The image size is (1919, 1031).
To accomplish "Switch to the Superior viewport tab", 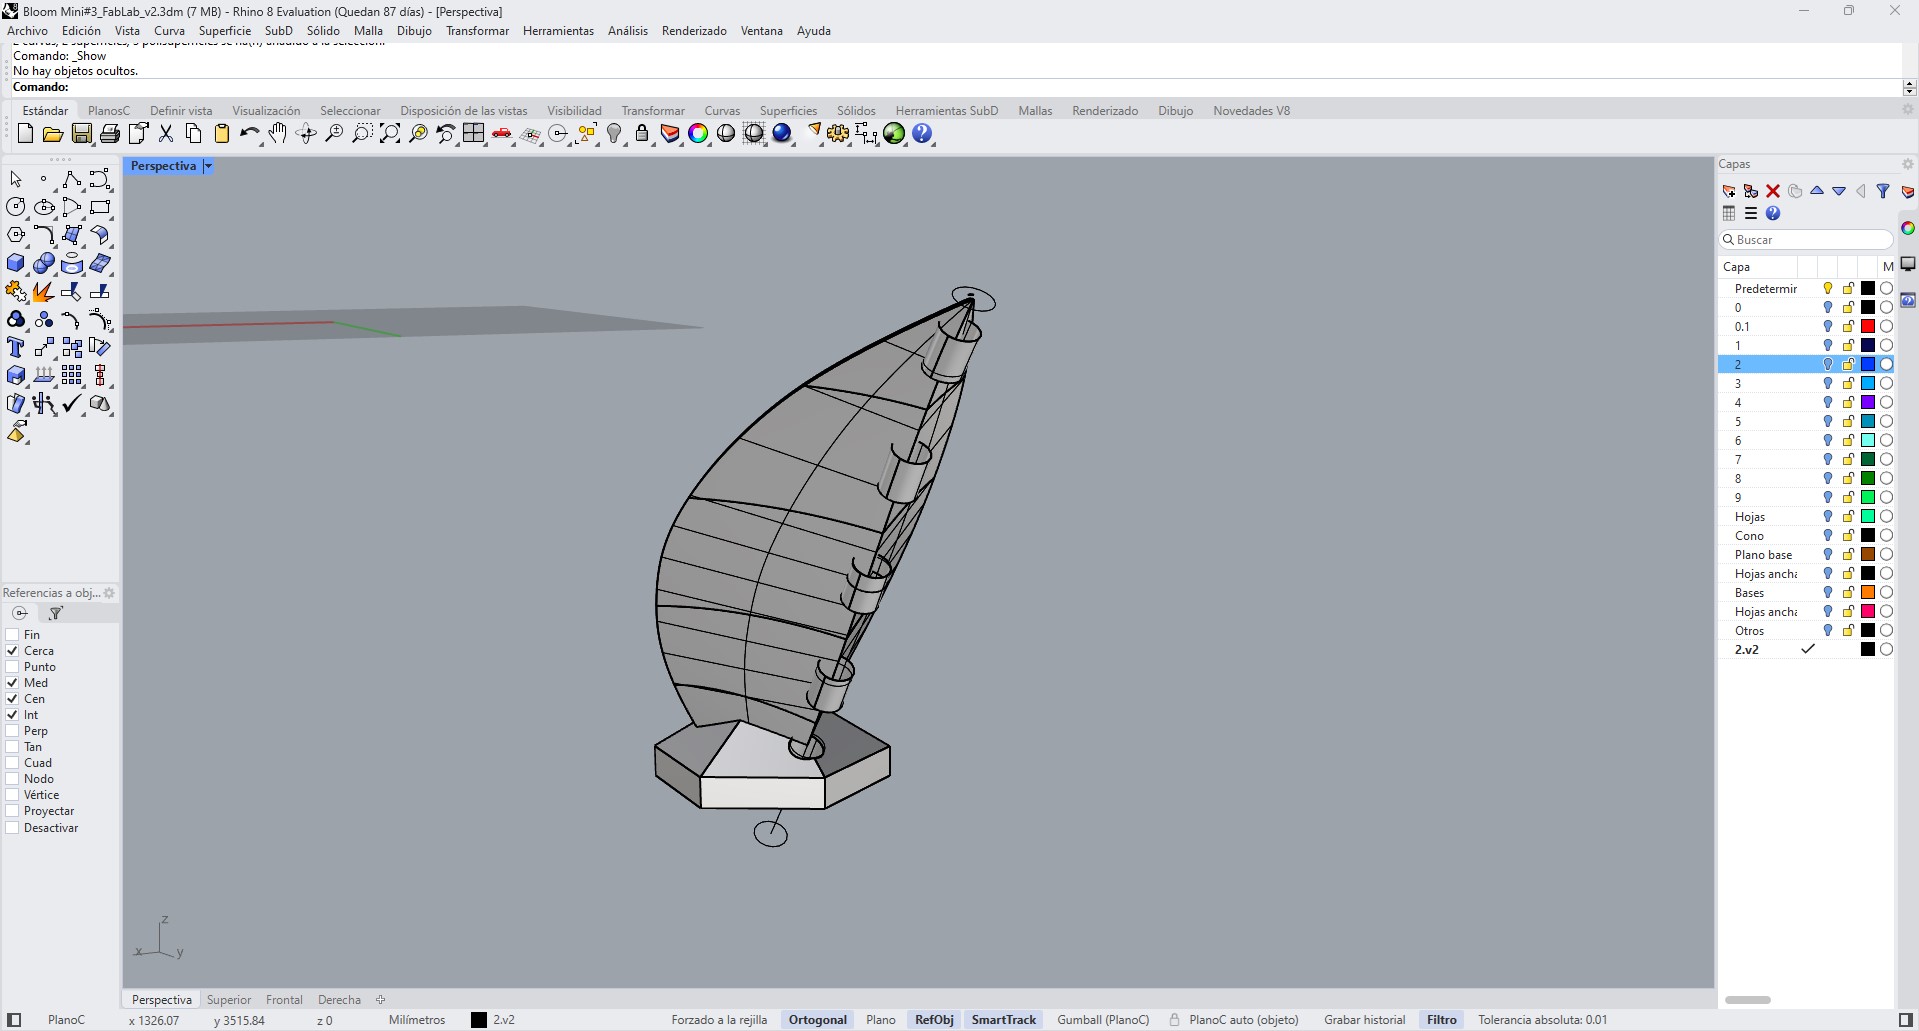I will tap(229, 1000).
